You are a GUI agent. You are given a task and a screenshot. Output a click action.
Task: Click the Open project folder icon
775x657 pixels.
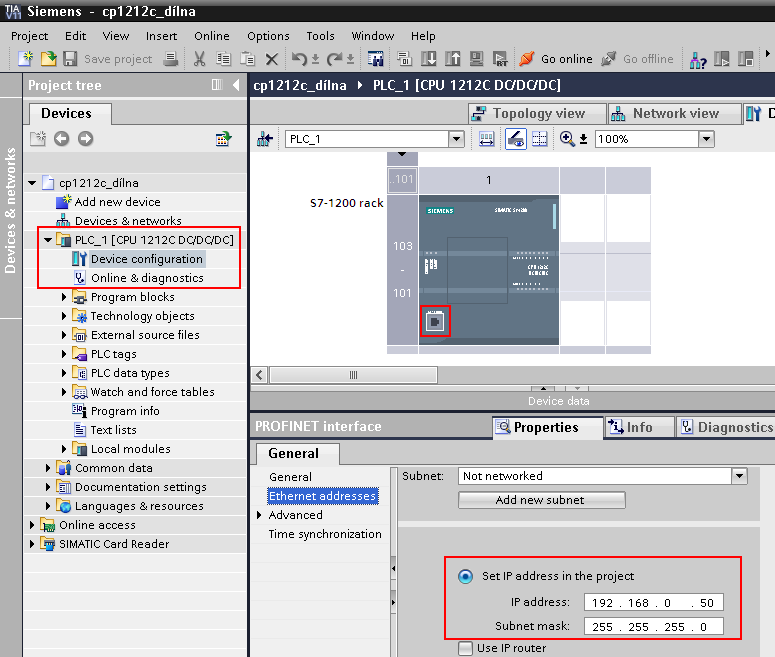click(48, 59)
